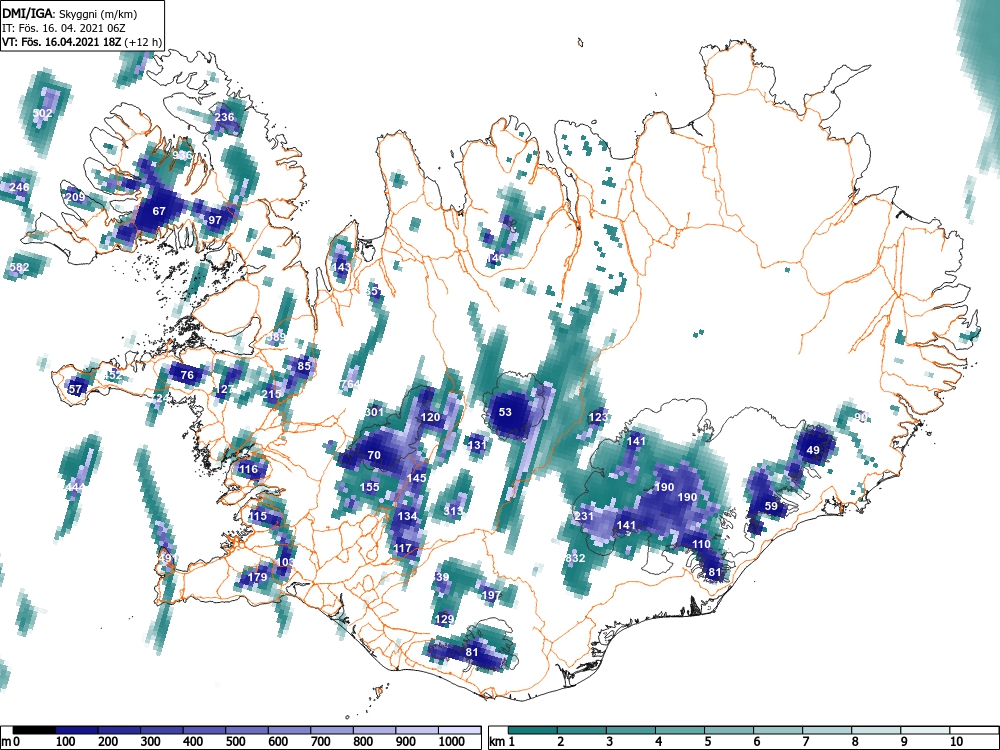Image resolution: width=1000 pixels, height=750 pixels.
Task: Click the 116 visibility label
Action: coord(248,469)
